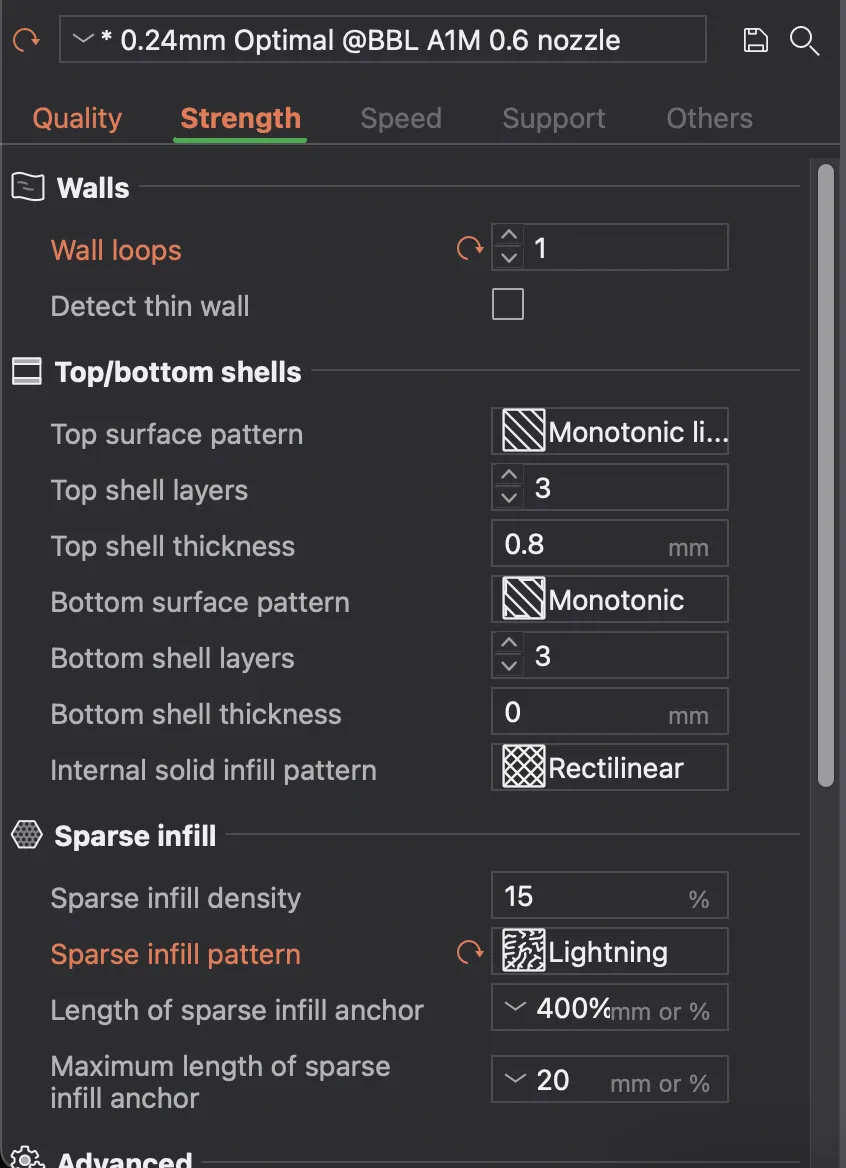Open the Speed tab

tap(400, 118)
